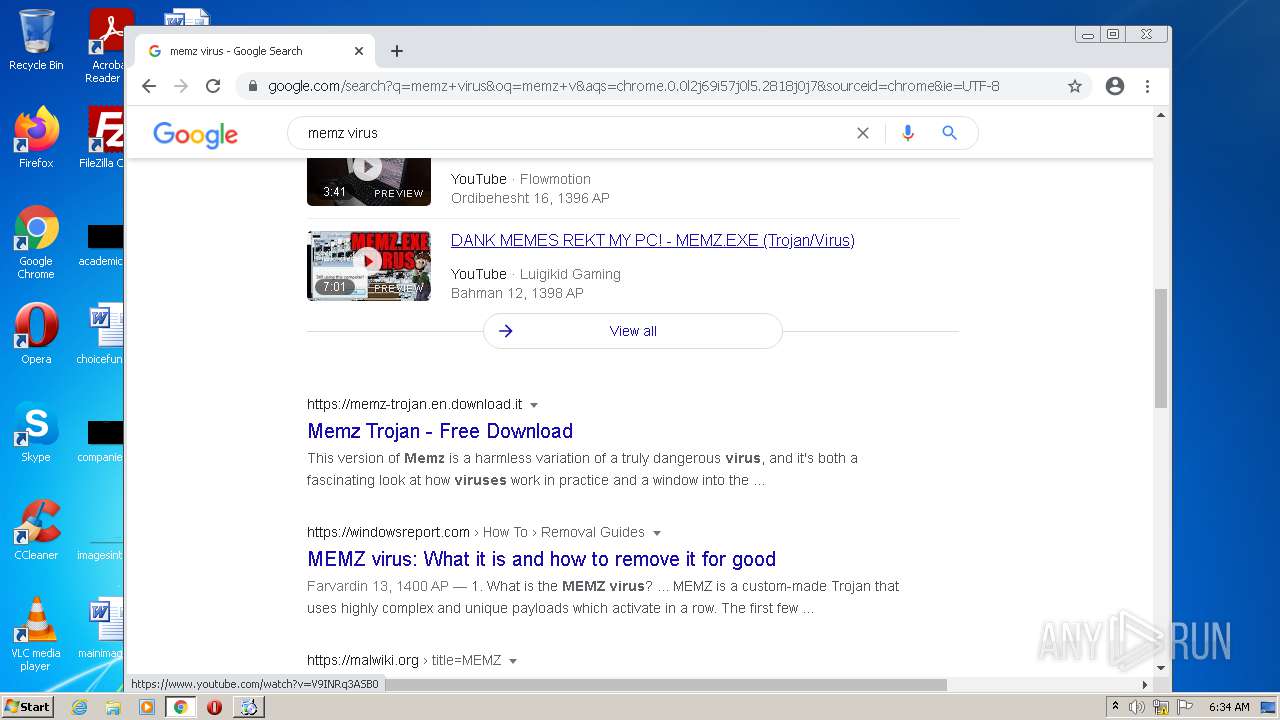The width and height of the screenshot is (1280, 720).
Task: Open Chrome's three-dot menu
Action: click(1148, 86)
